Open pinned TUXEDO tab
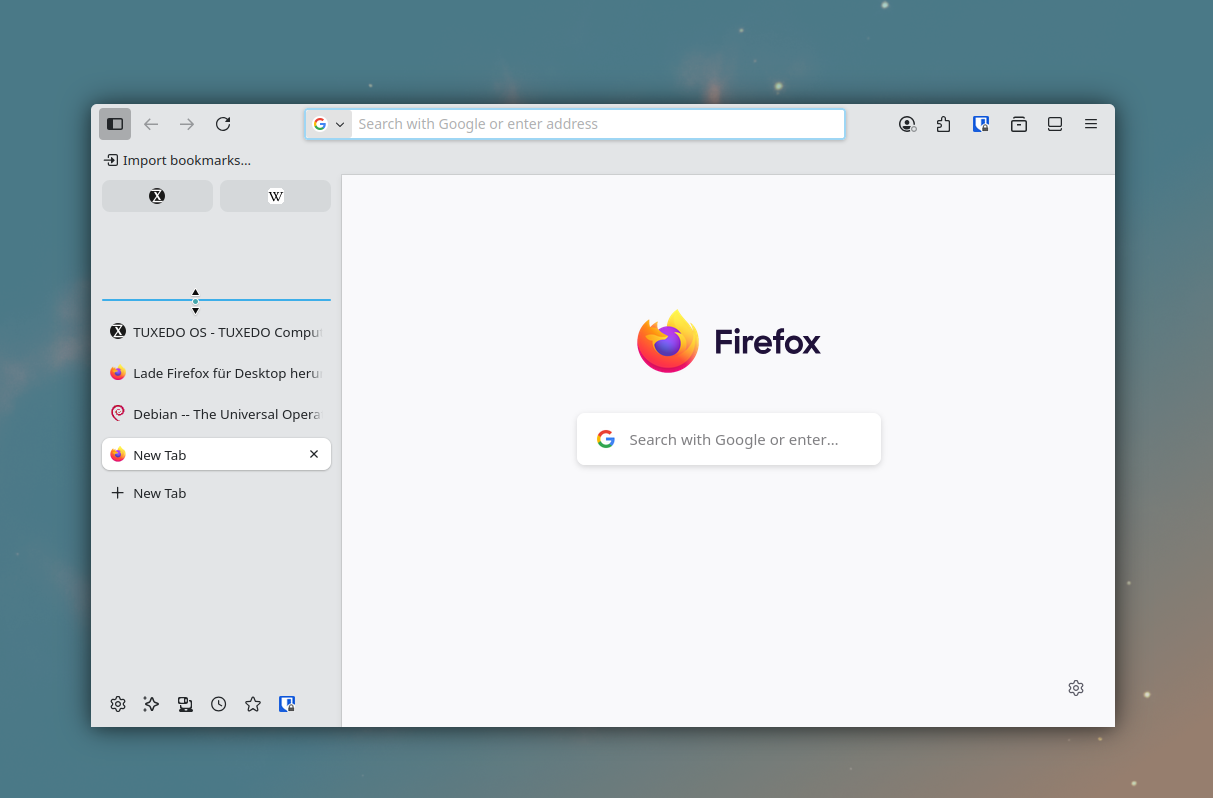Viewport: 1213px width, 798px height. coord(157,196)
